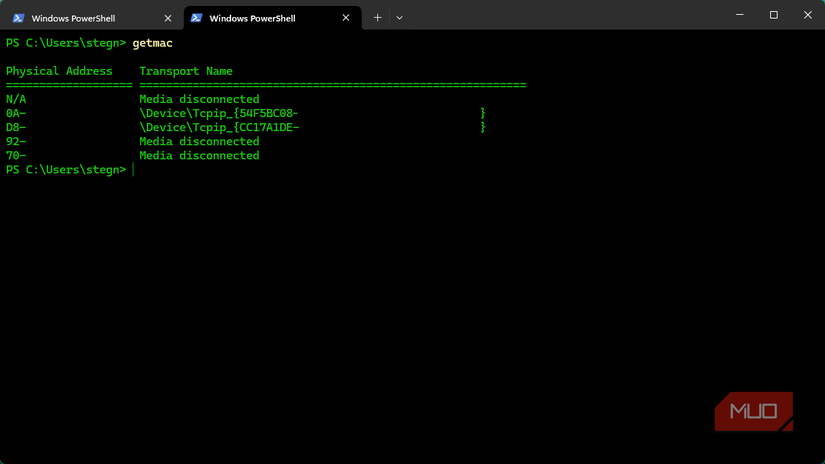Minimize the terminal window

(x=740, y=15)
